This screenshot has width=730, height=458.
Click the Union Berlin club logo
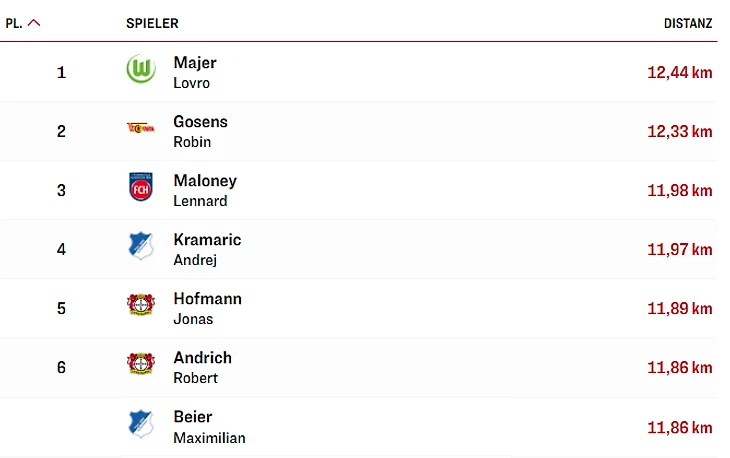tap(141, 128)
